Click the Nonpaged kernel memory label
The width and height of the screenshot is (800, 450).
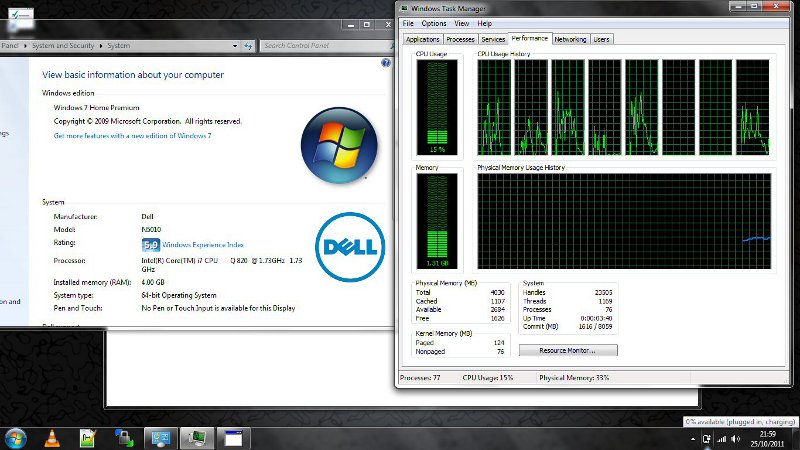click(x=430, y=352)
